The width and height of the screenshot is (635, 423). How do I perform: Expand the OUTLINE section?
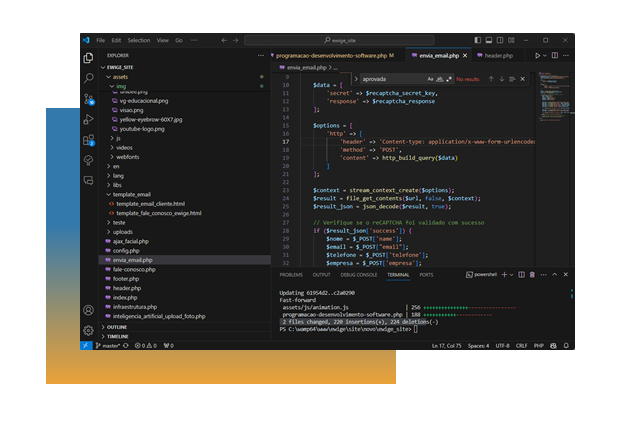coord(117,327)
